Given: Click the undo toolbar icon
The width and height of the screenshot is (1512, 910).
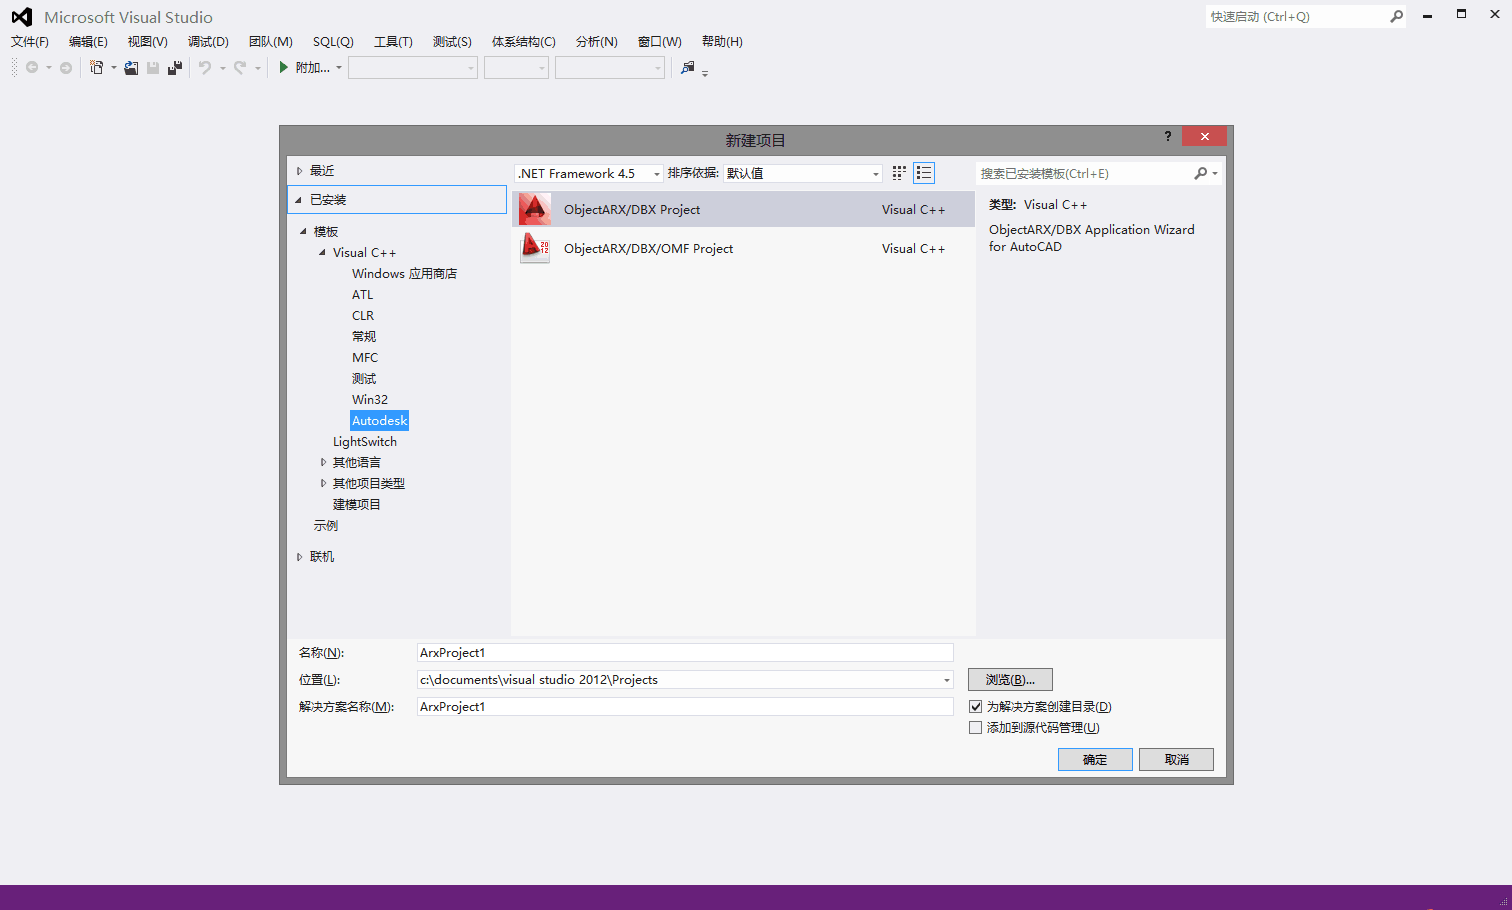Looking at the screenshot, I should [x=205, y=67].
